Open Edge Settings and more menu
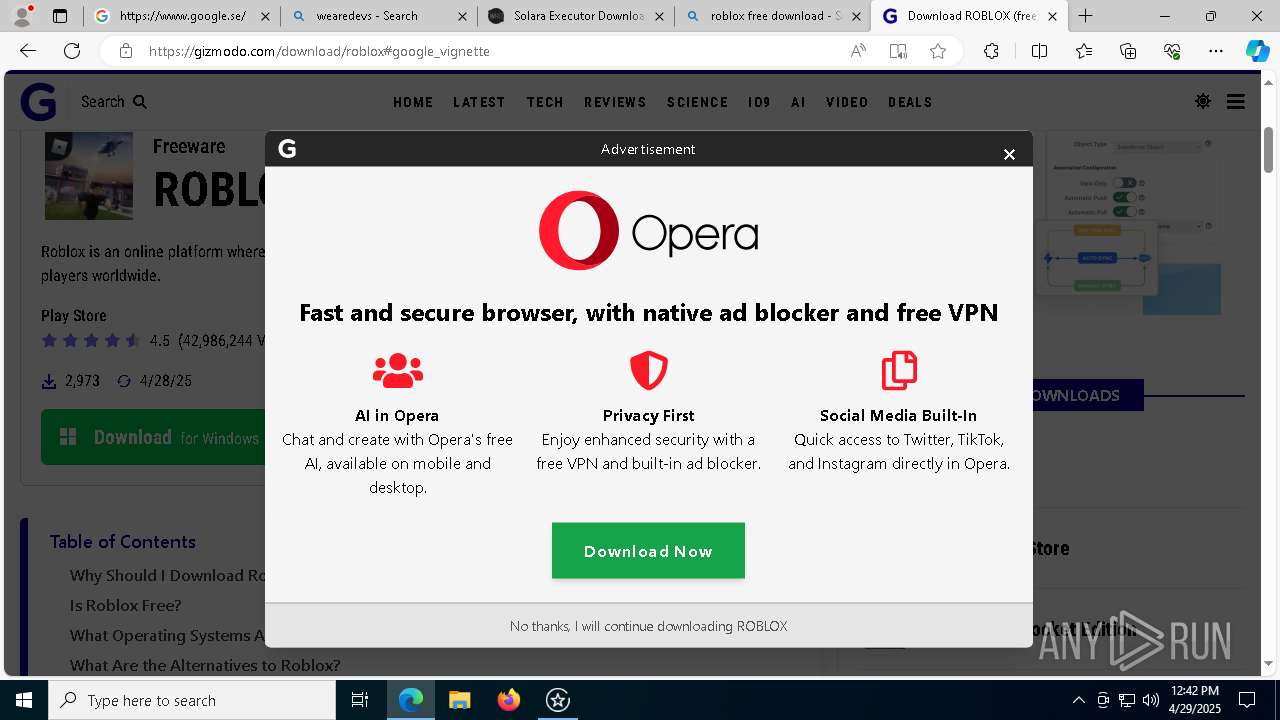Screen dimensions: 1280x720 tap(1216, 51)
